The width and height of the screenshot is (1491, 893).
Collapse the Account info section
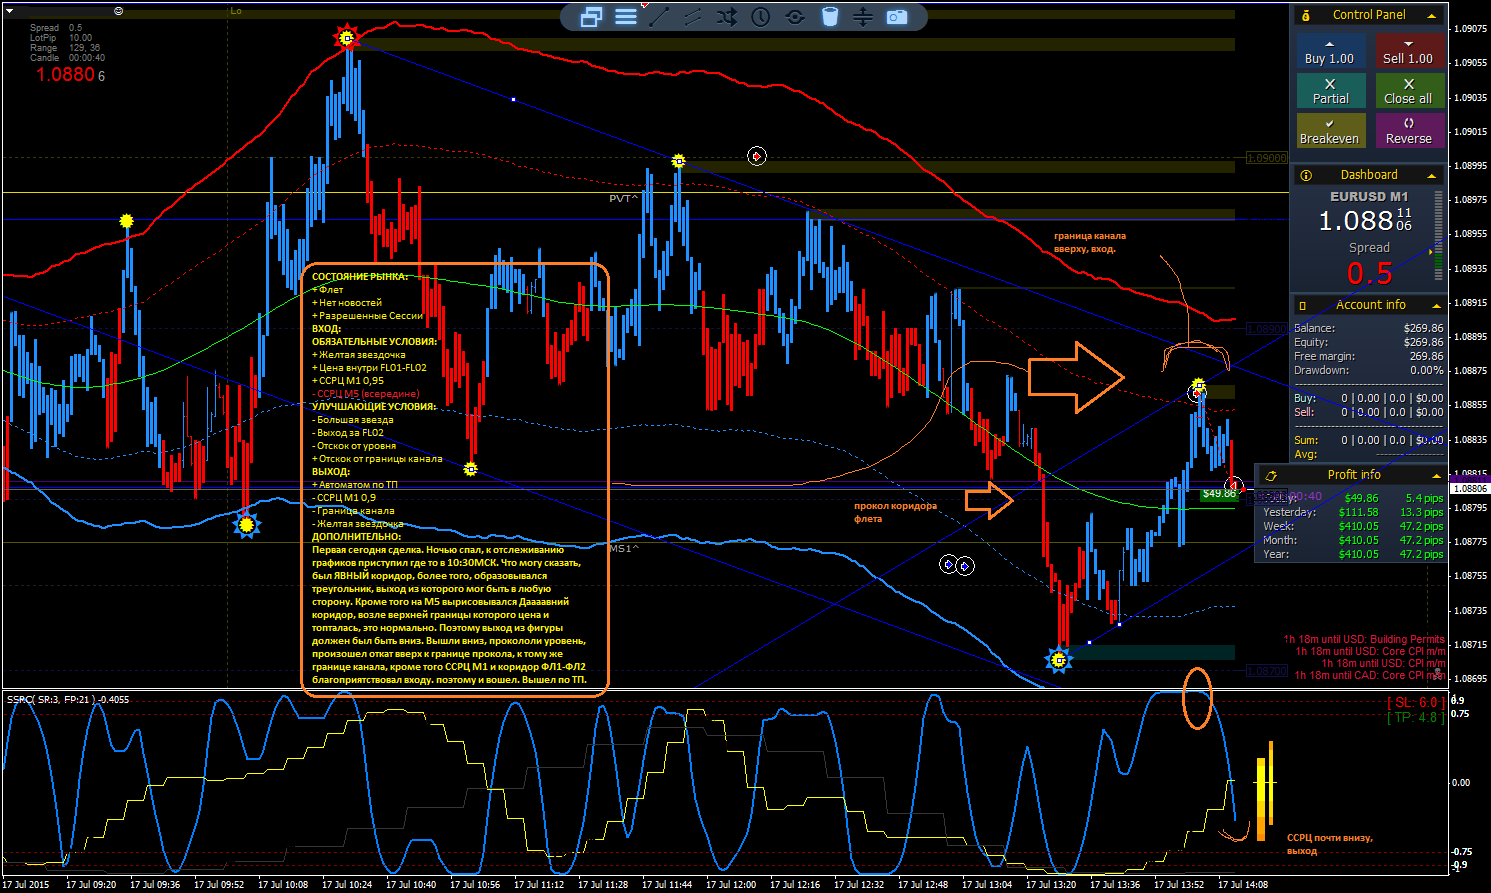[x=1437, y=305]
